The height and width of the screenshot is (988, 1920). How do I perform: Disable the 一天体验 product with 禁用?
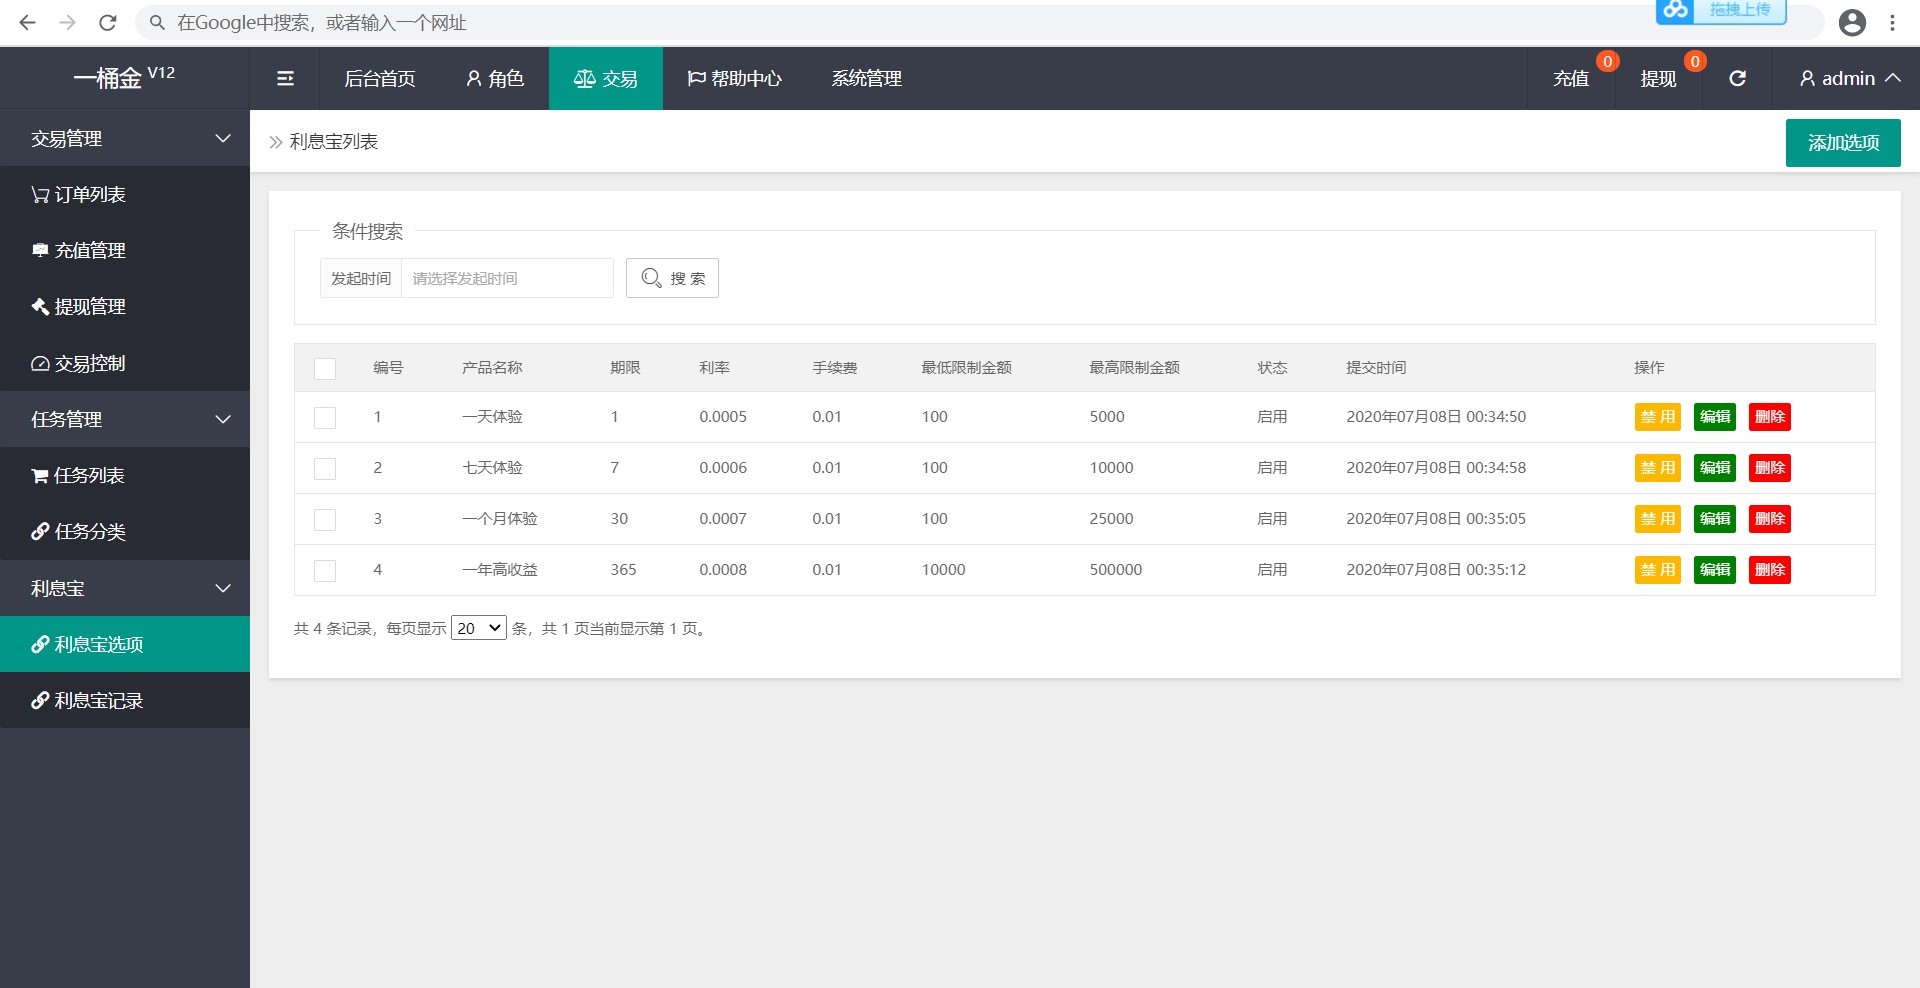click(x=1658, y=417)
